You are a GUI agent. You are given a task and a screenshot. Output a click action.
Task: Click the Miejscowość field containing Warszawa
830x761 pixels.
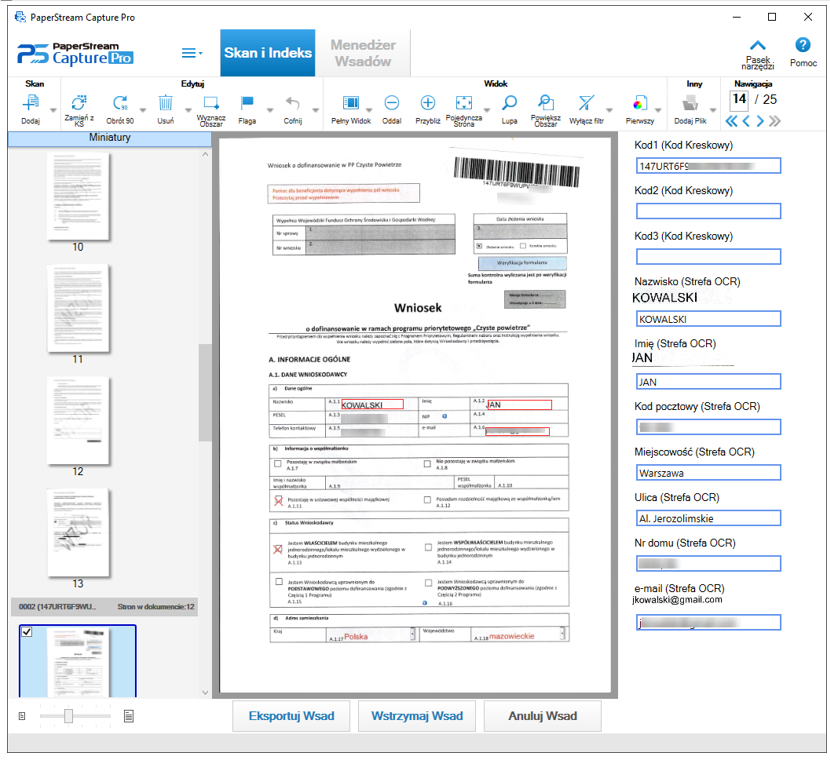pyautogui.click(x=708, y=473)
